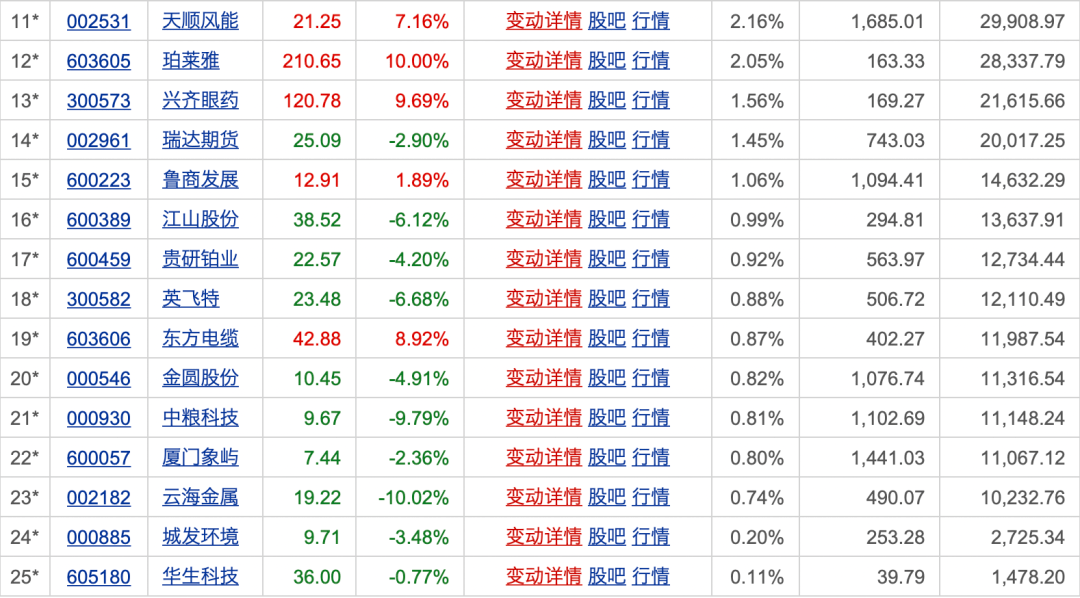The width and height of the screenshot is (1080, 598).
Task: Click stock code 000930
Action: coord(98,418)
